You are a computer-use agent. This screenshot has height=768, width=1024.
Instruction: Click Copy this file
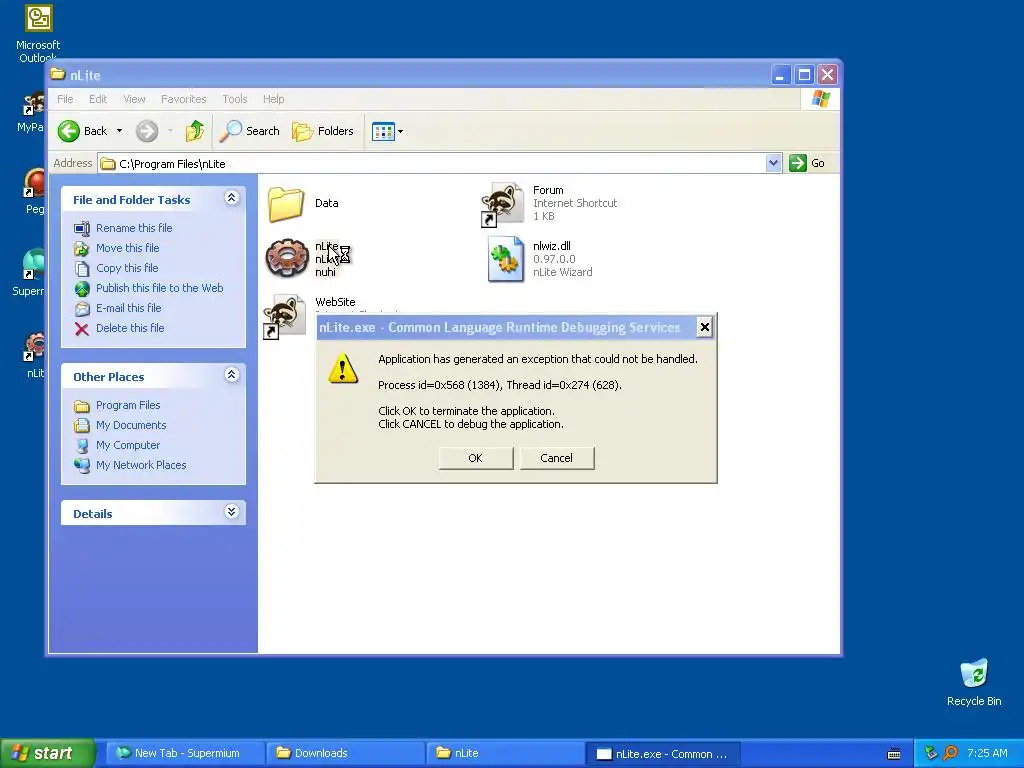(x=127, y=268)
